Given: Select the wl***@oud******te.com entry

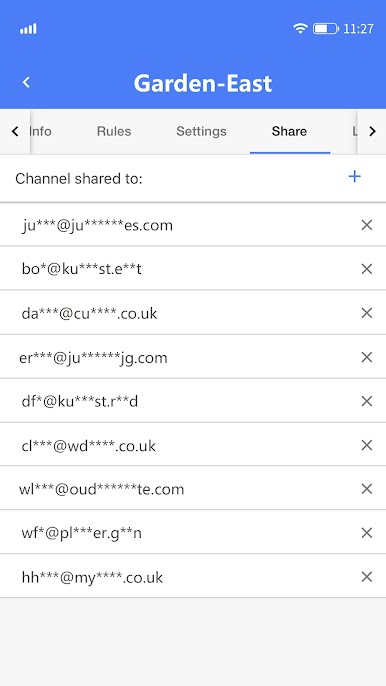Looking at the screenshot, I should click(193, 488).
